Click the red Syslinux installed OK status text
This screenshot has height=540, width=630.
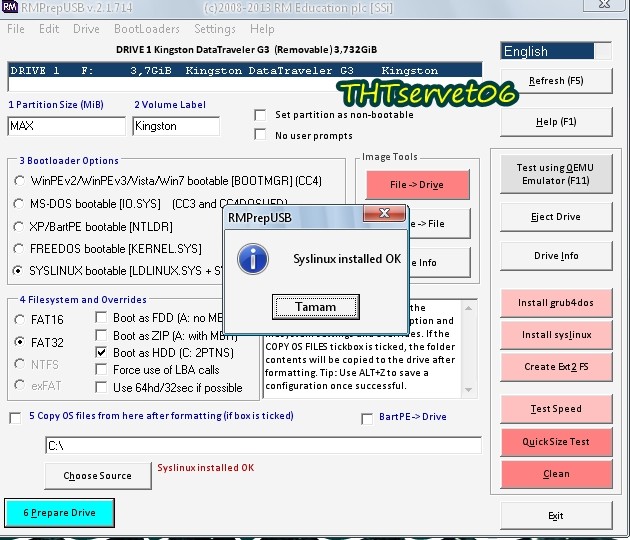click(x=206, y=468)
